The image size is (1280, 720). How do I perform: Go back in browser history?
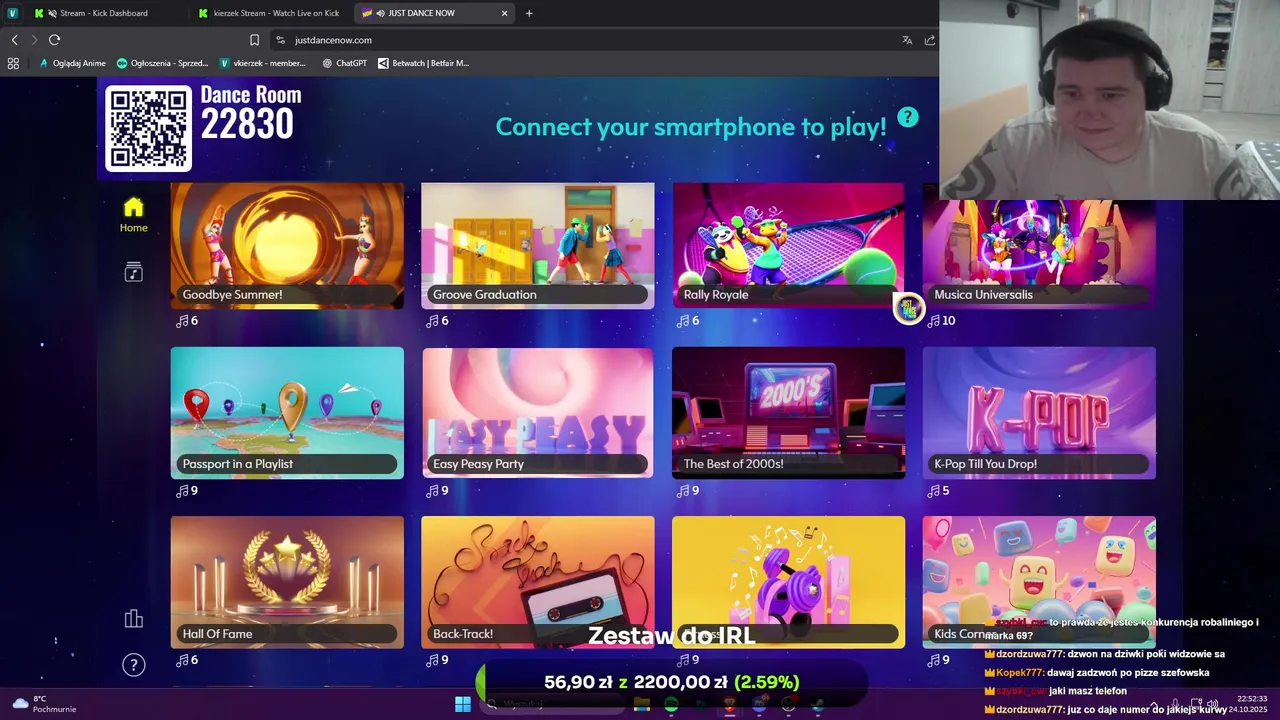pos(14,40)
